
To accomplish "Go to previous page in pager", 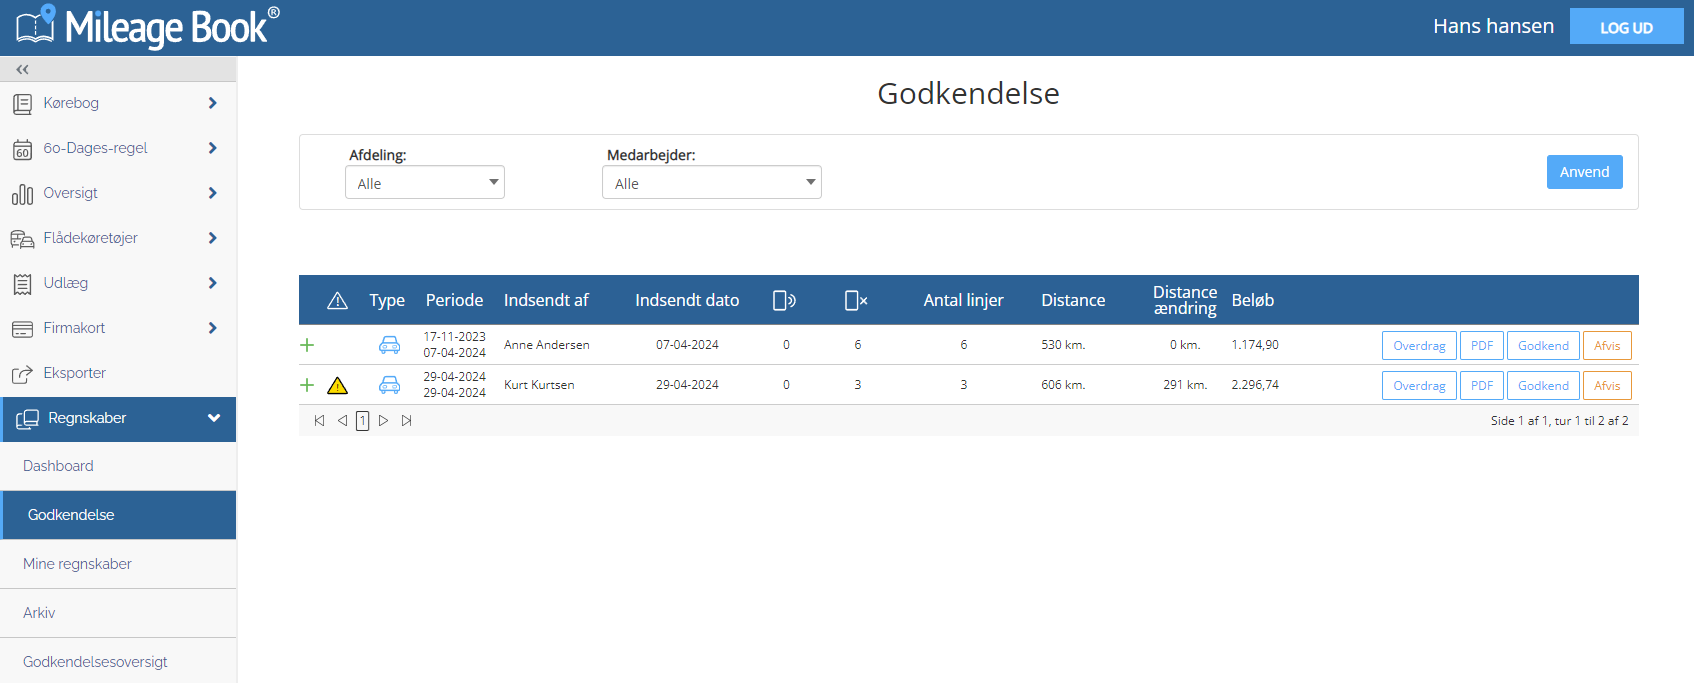I will click(x=342, y=421).
